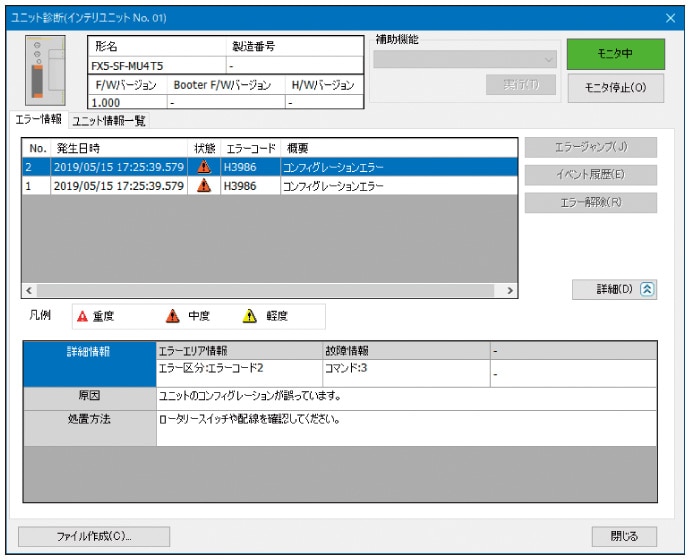This screenshot has height=560, width=690.
Task: Click the error list horizontal scrollbar right arrow
Action: coord(510,290)
